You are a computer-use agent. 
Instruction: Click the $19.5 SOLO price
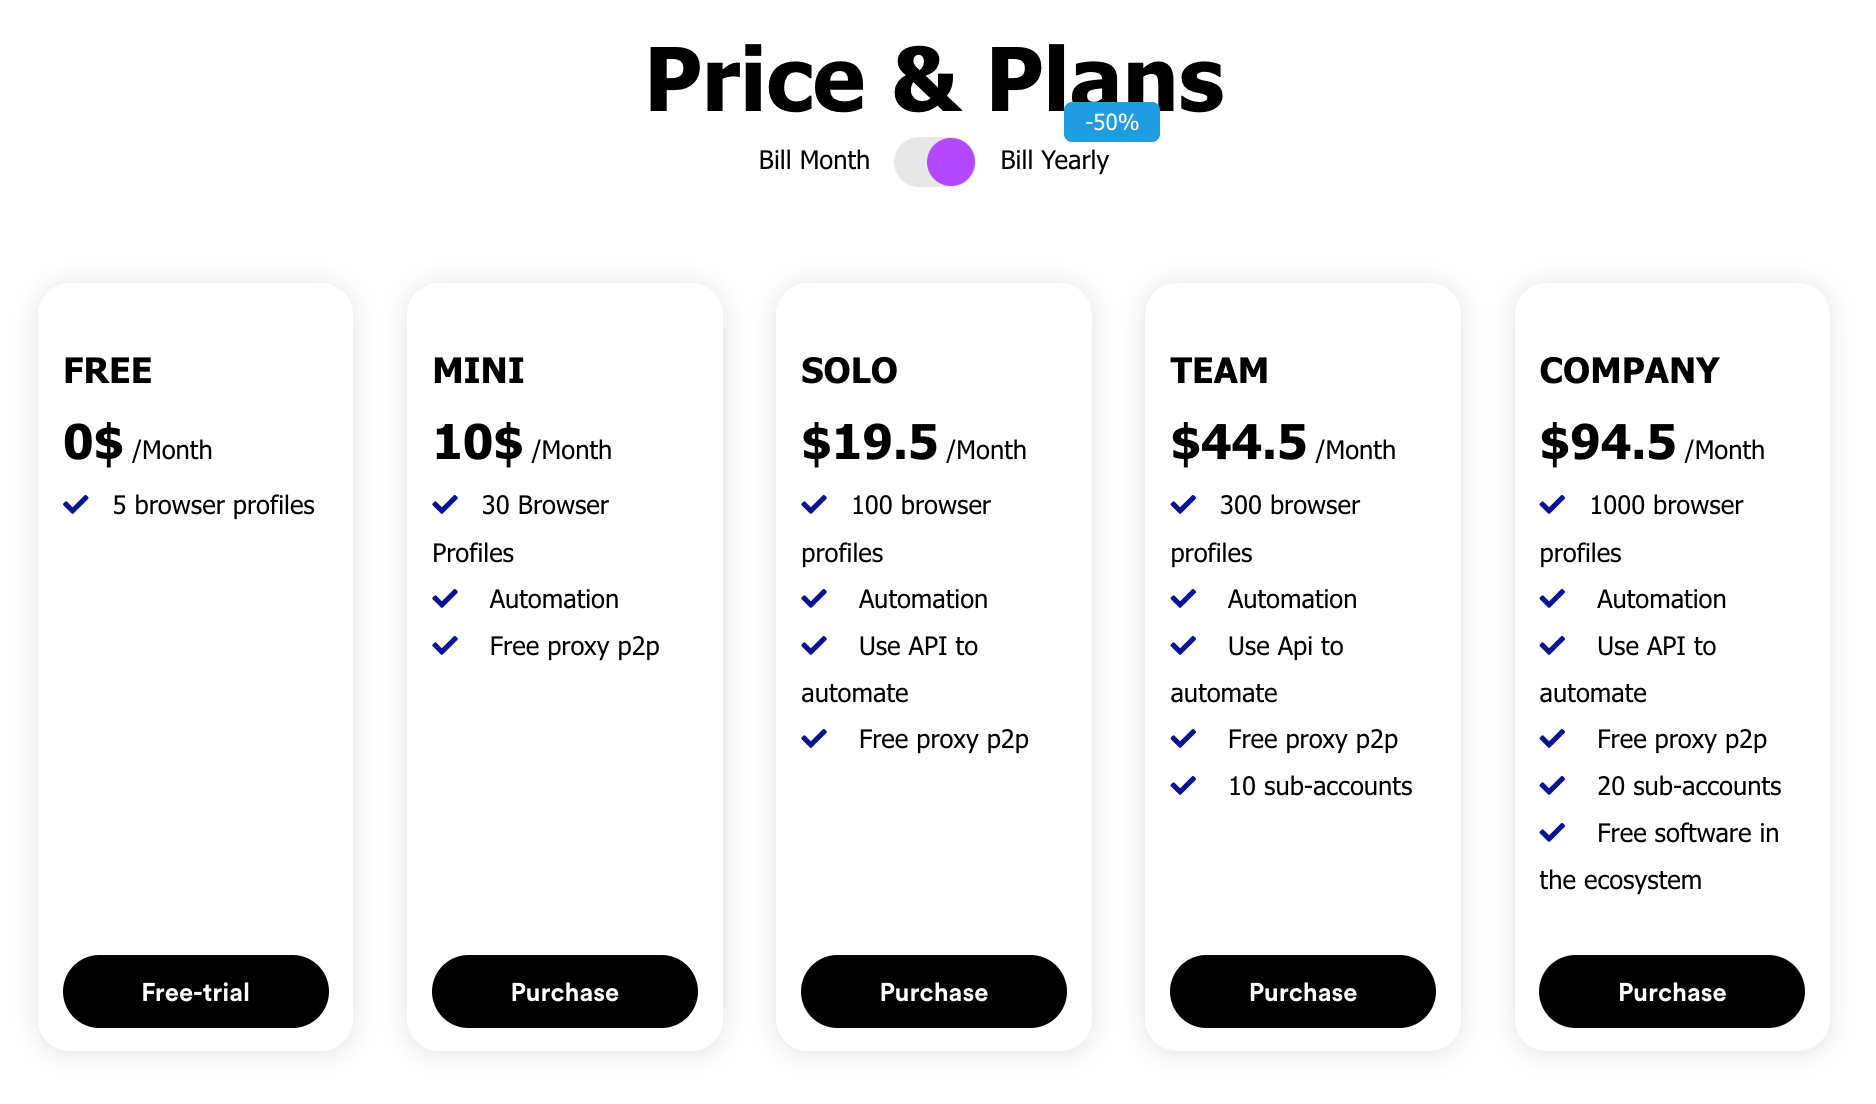869,443
